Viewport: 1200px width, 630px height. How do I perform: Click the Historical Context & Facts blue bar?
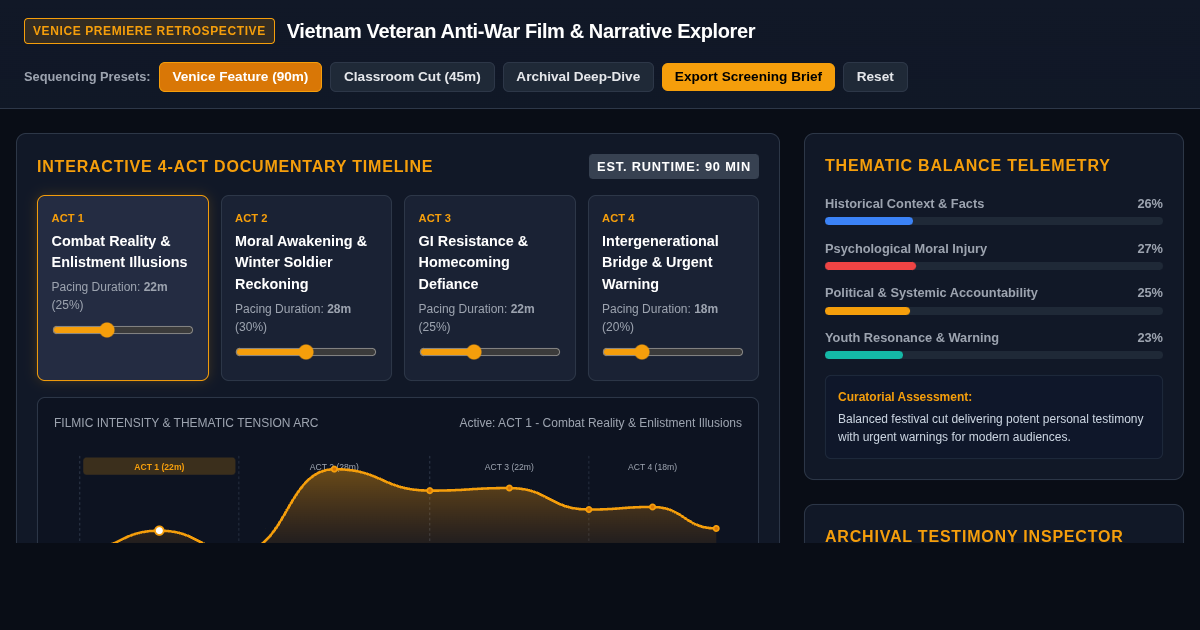[x=869, y=221]
